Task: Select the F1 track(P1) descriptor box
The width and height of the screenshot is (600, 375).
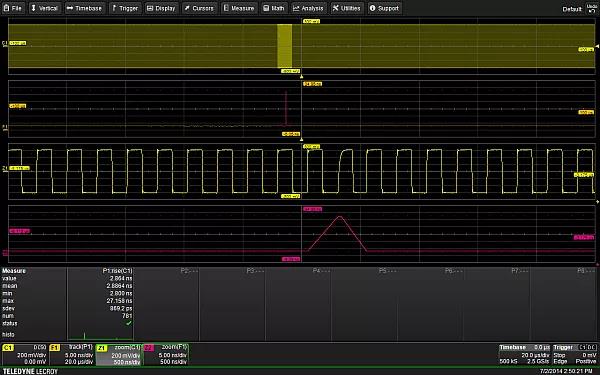Action: 72,354
